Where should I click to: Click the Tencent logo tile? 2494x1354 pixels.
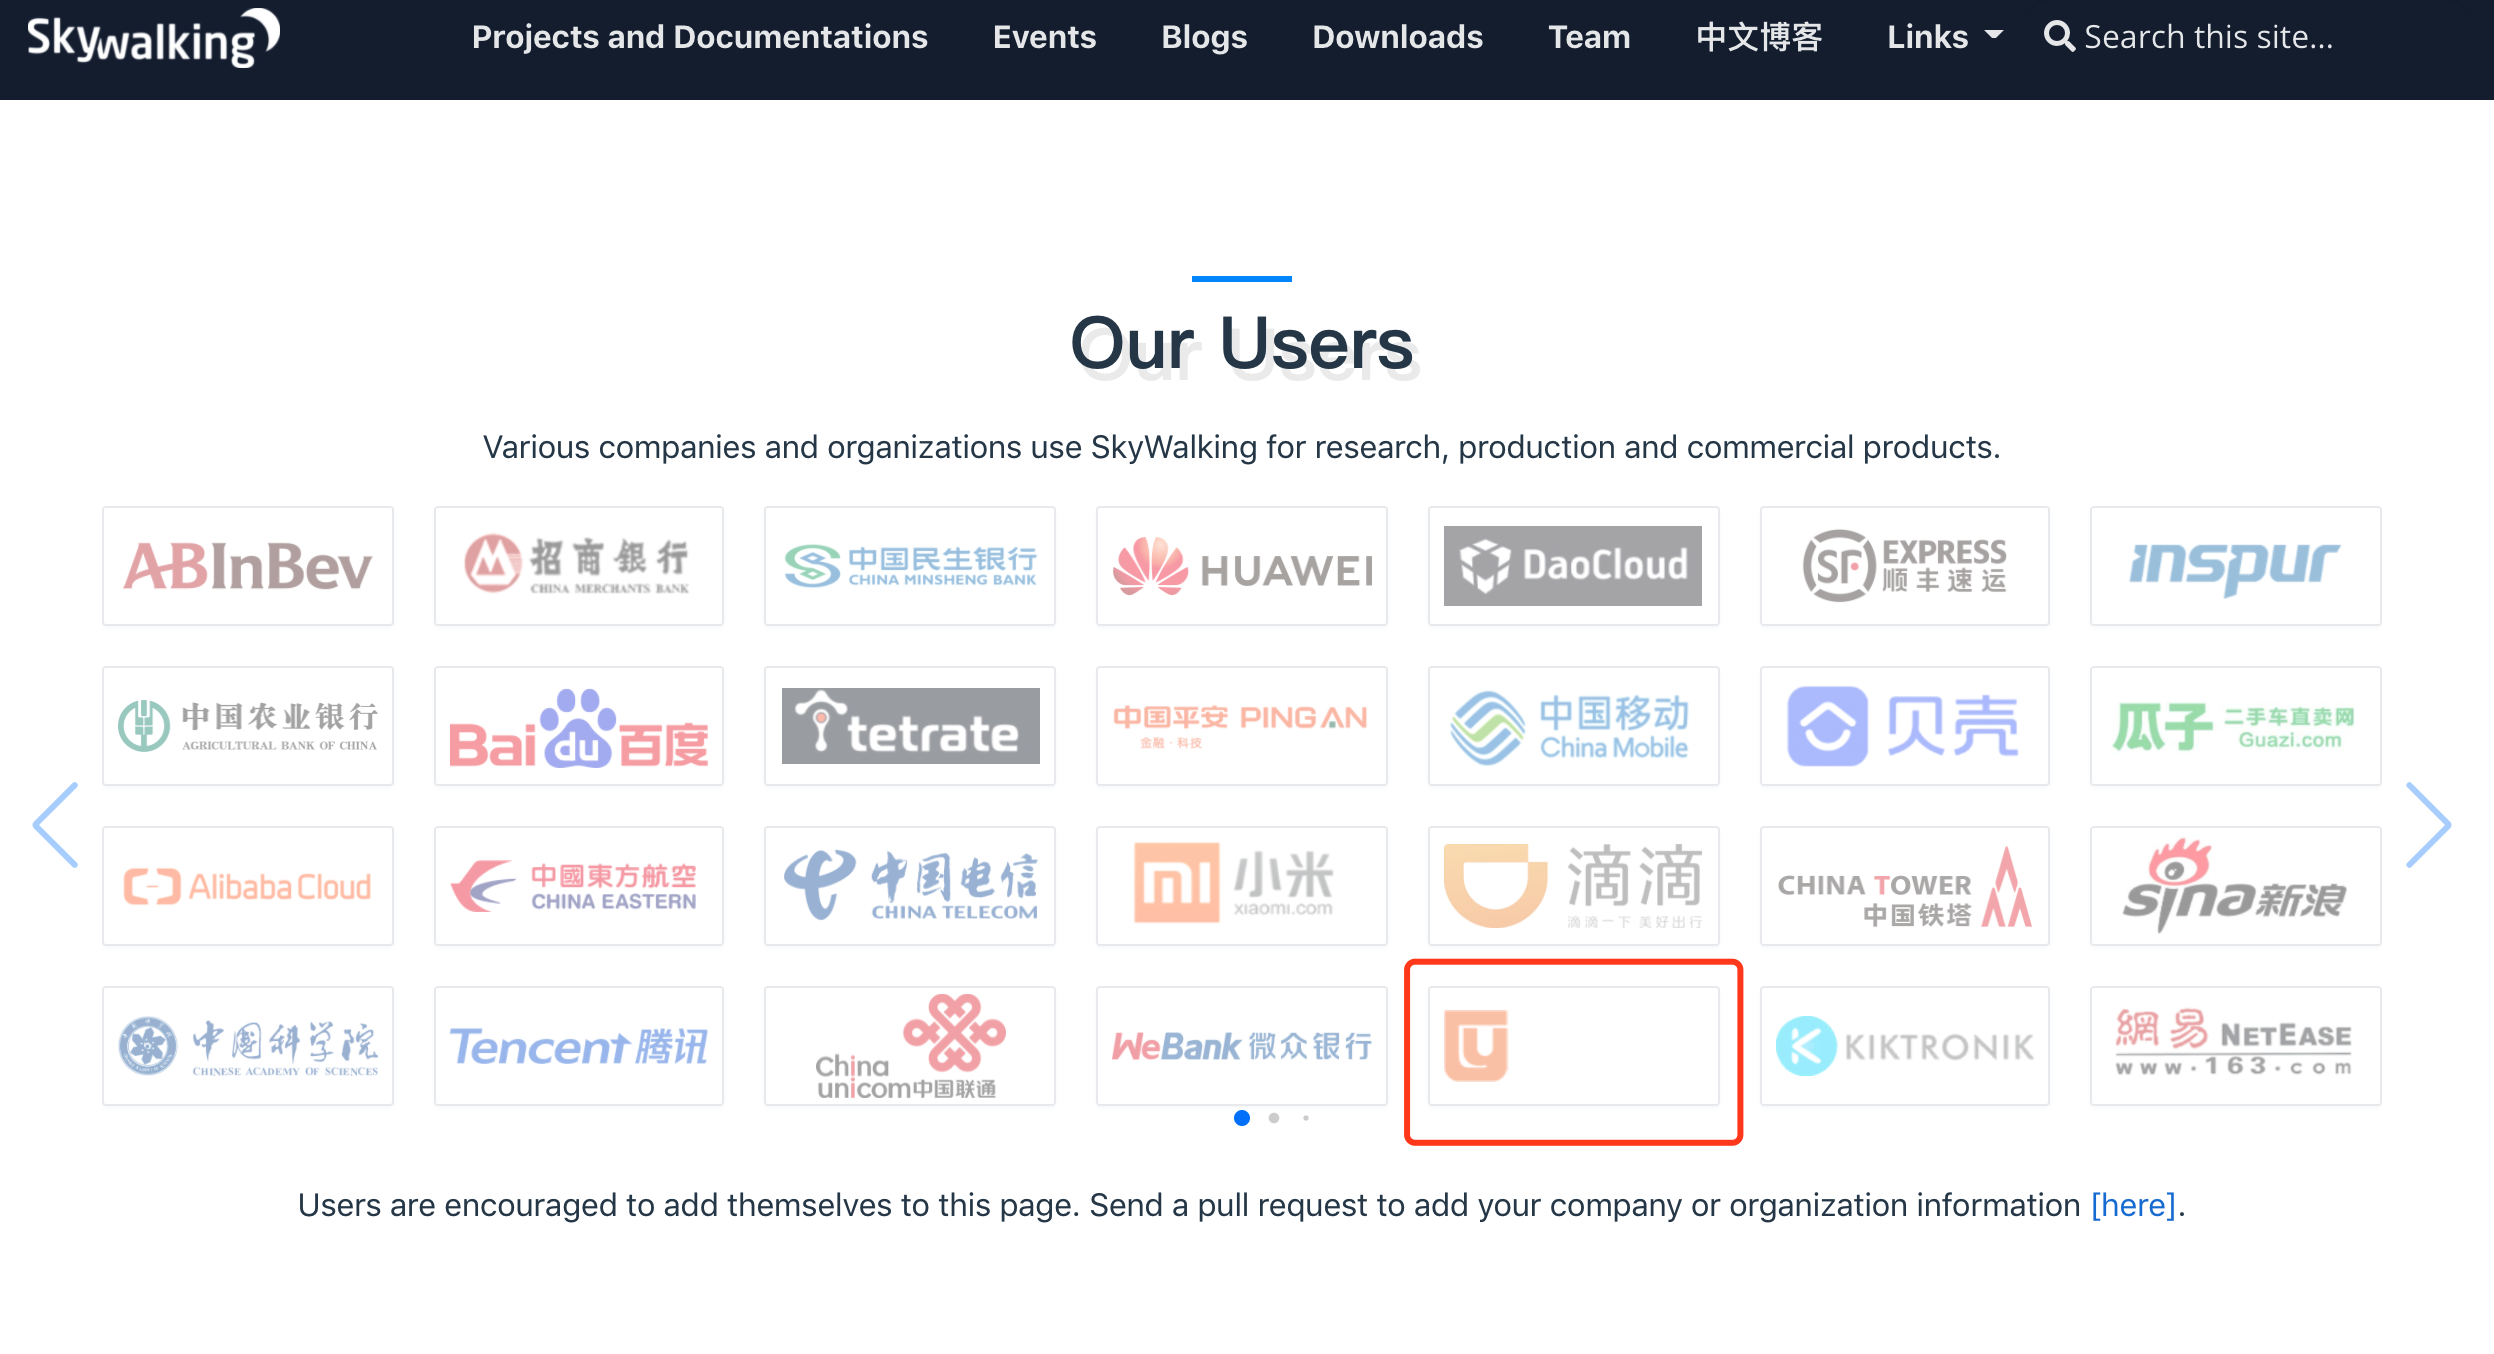578,1046
